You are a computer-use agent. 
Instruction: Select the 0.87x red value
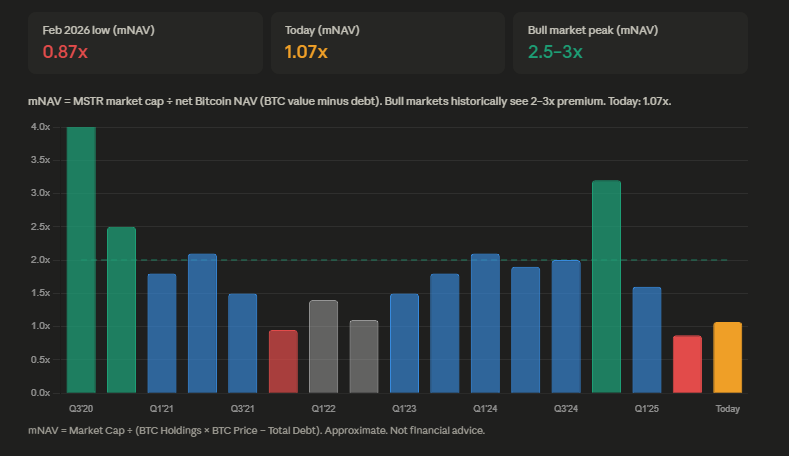65,52
